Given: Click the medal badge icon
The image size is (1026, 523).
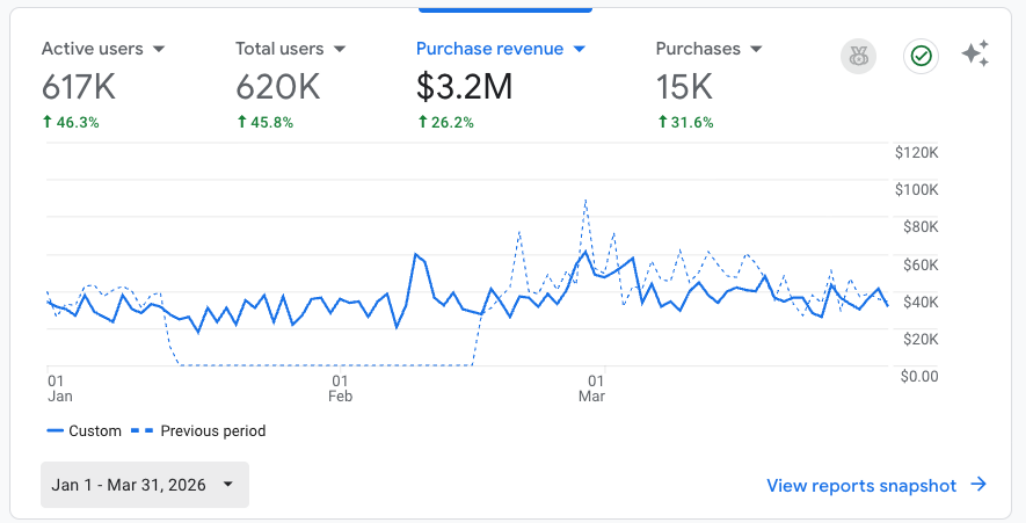Looking at the screenshot, I should click(x=858, y=56).
